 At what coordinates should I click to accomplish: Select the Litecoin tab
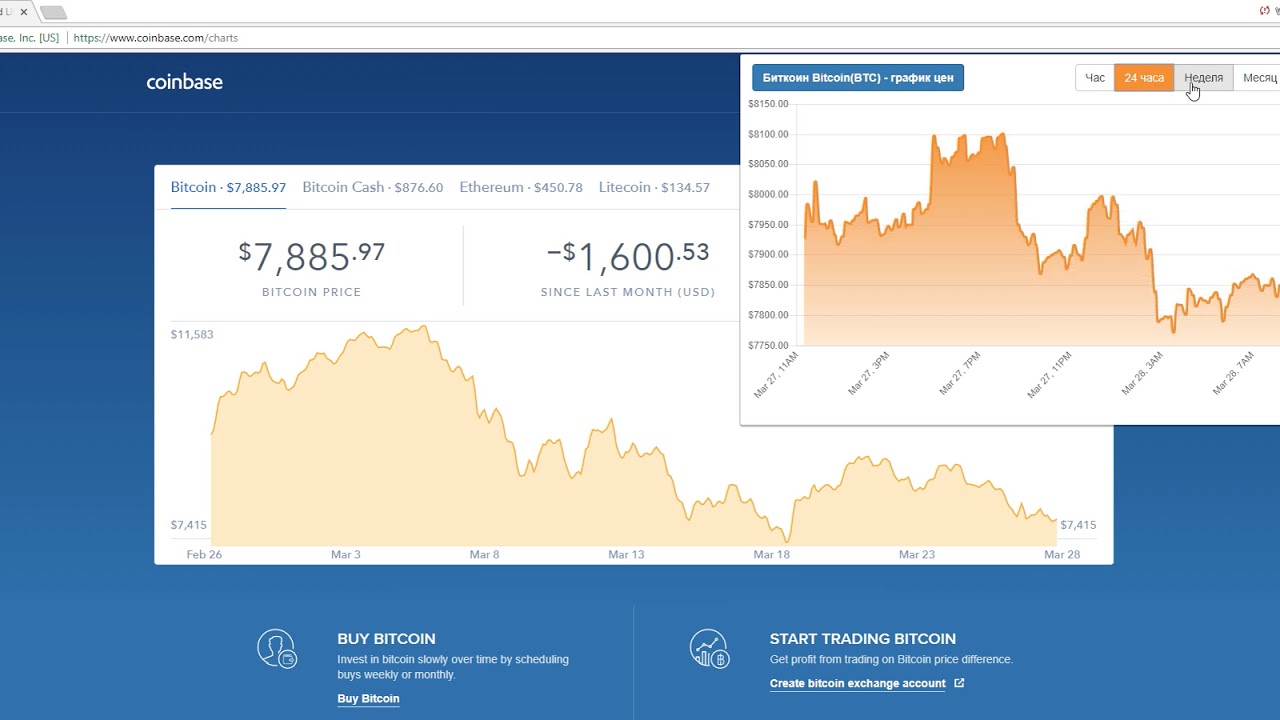tap(654, 187)
